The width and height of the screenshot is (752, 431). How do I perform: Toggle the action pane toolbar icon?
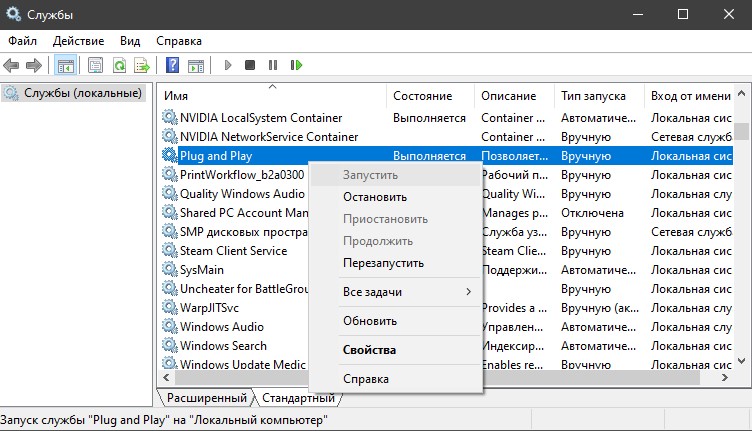pyautogui.click(x=196, y=65)
